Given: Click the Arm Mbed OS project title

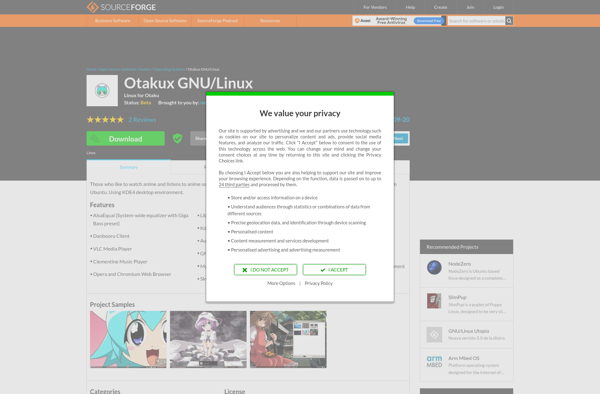Looking at the screenshot, I should [x=463, y=358].
